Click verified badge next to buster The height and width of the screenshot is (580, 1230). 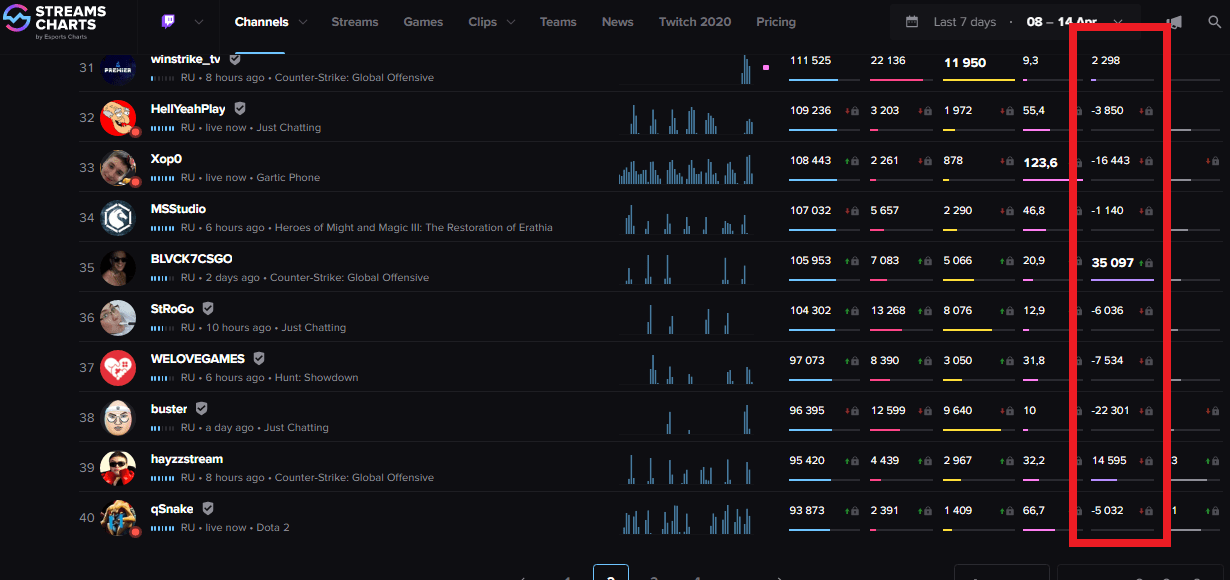tap(201, 408)
